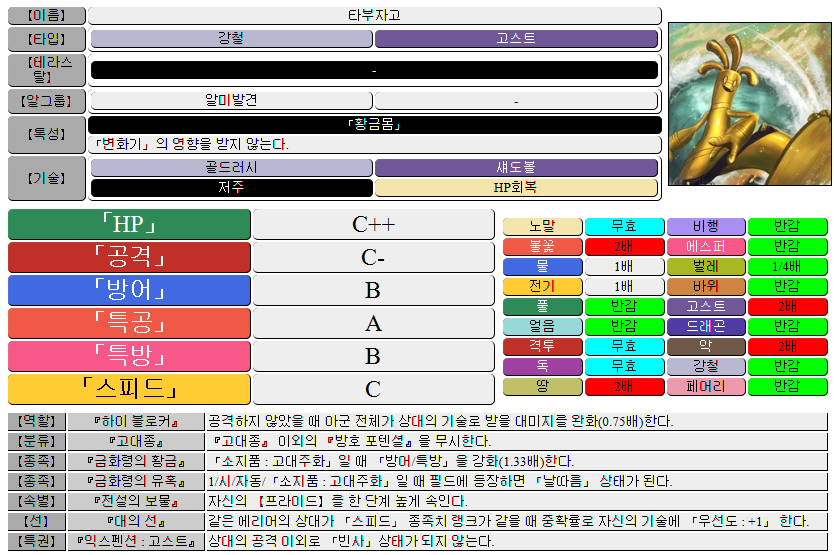Click the 「황금몸」 ability bar
The height and width of the screenshot is (555, 834).
point(374,125)
